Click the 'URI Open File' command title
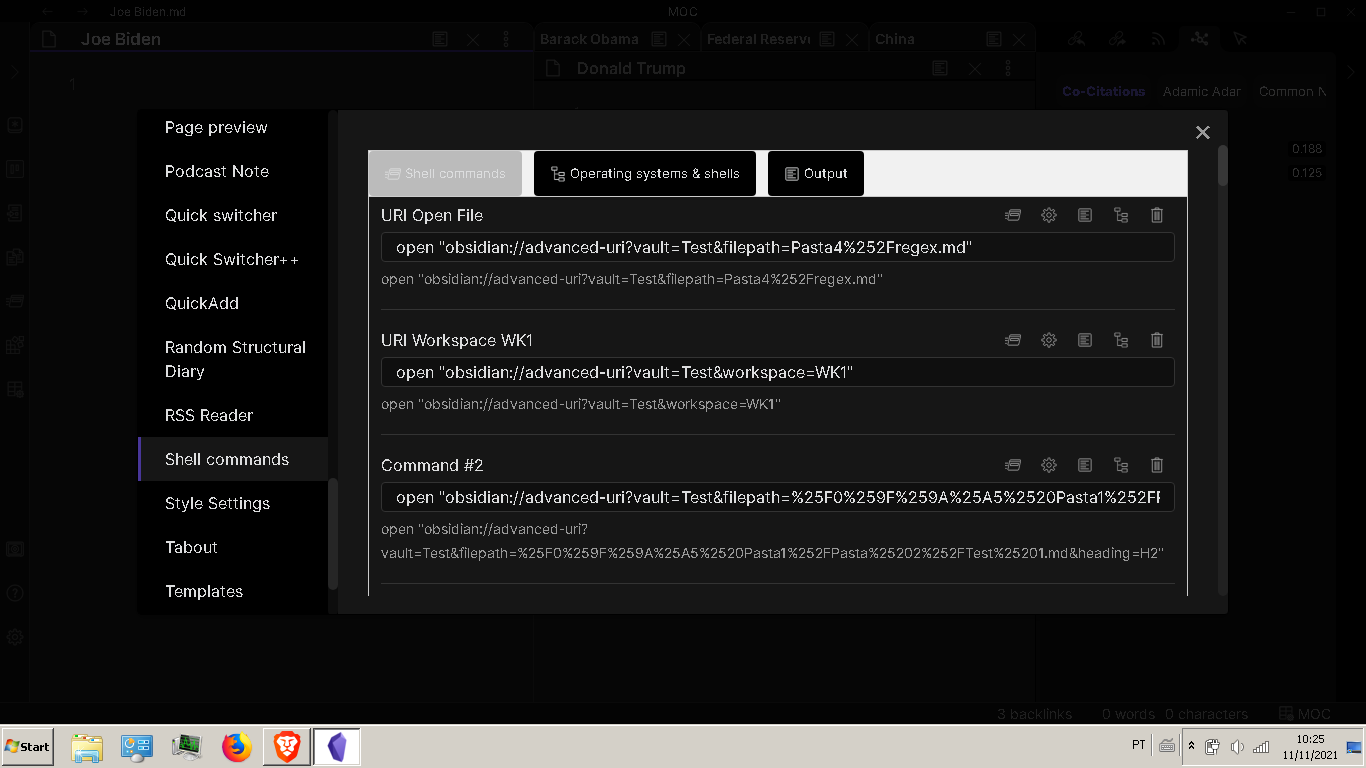 (432, 215)
